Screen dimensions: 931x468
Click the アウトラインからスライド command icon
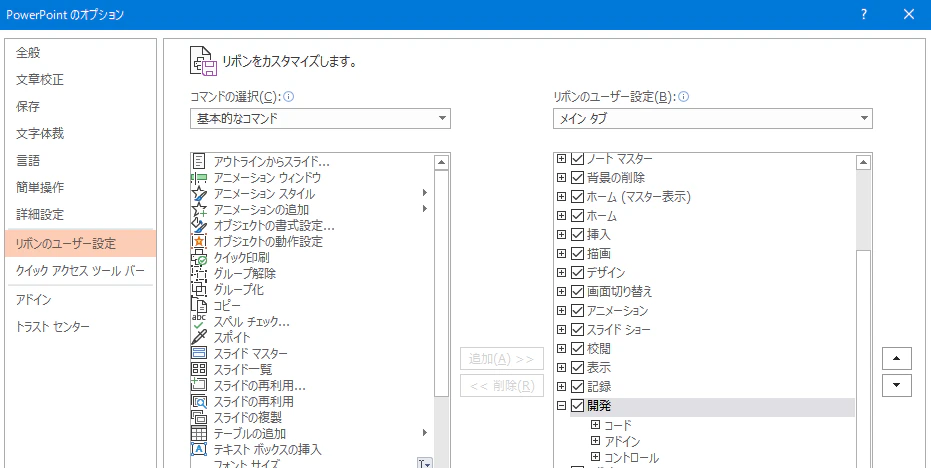click(x=200, y=162)
